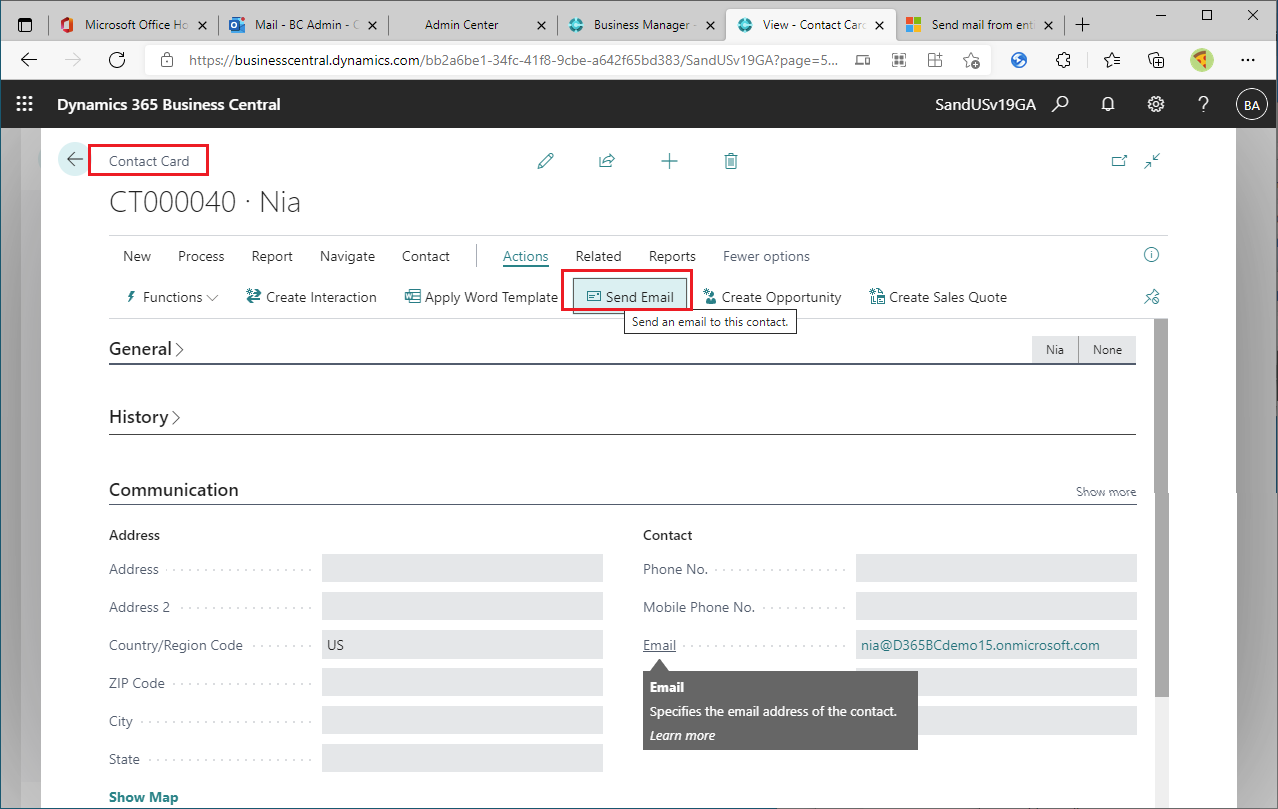Pin the action bar using the pin icon
Viewport: 1278px width, 809px height.
(x=1151, y=296)
